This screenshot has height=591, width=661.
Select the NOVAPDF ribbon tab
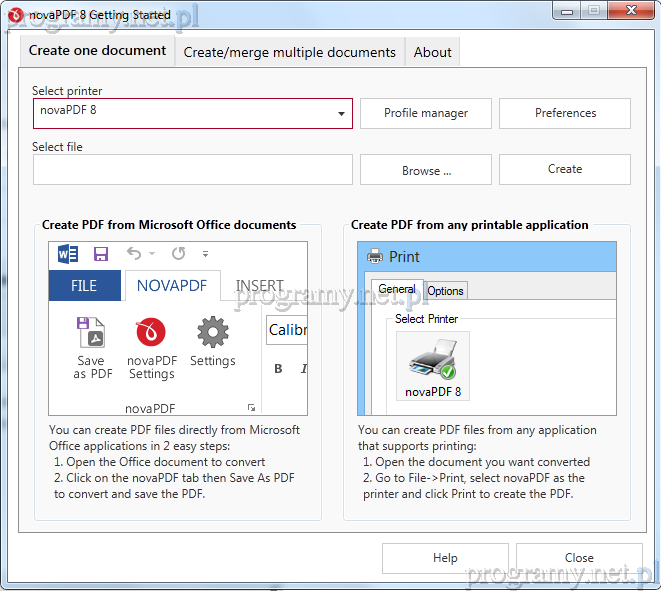click(171, 286)
